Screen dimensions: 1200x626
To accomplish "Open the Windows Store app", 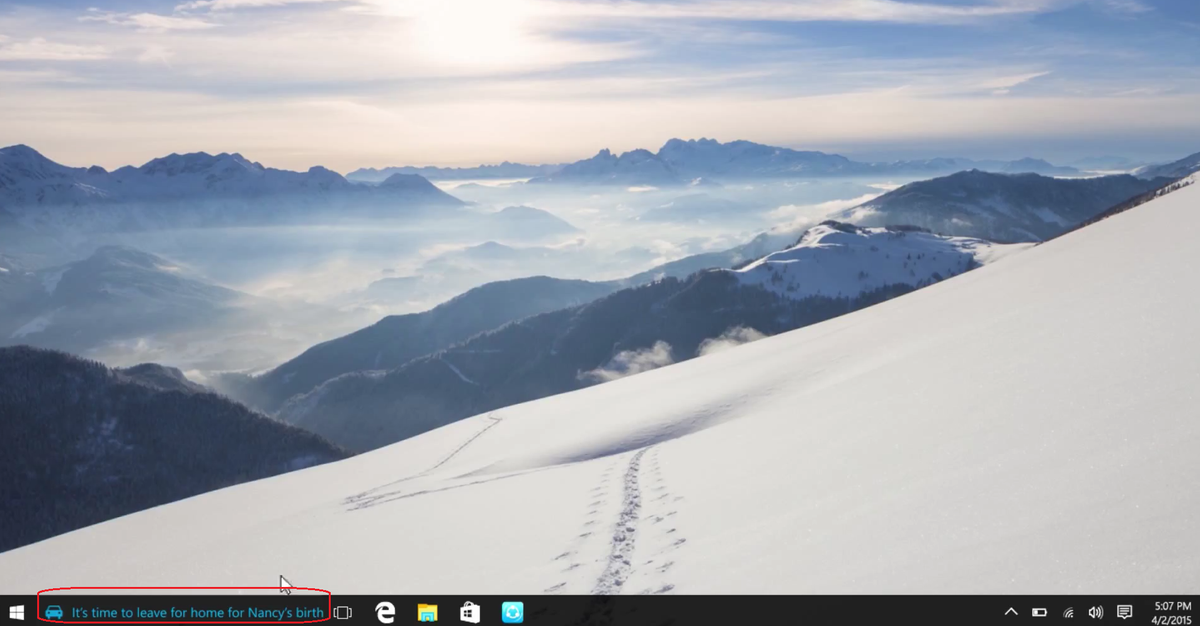I will (x=468, y=609).
